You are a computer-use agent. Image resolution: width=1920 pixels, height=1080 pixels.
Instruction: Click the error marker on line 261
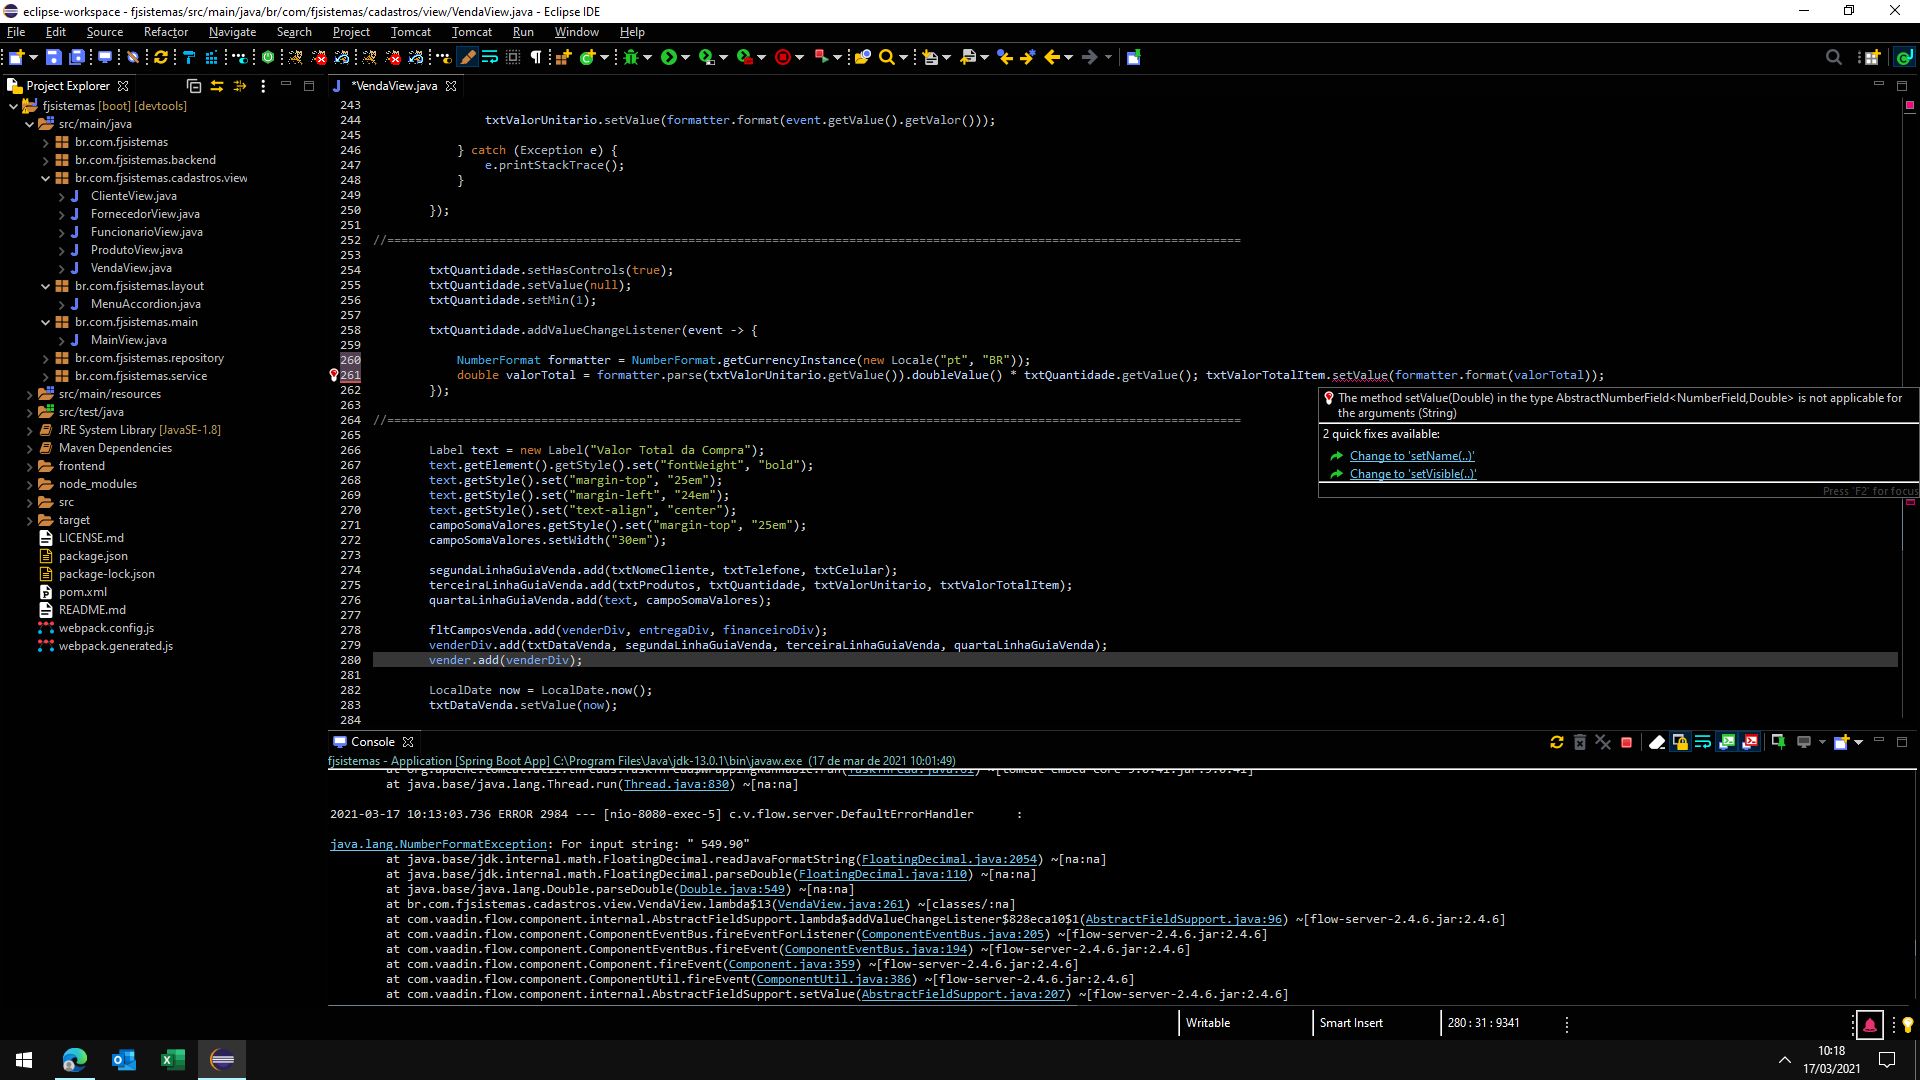334,375
